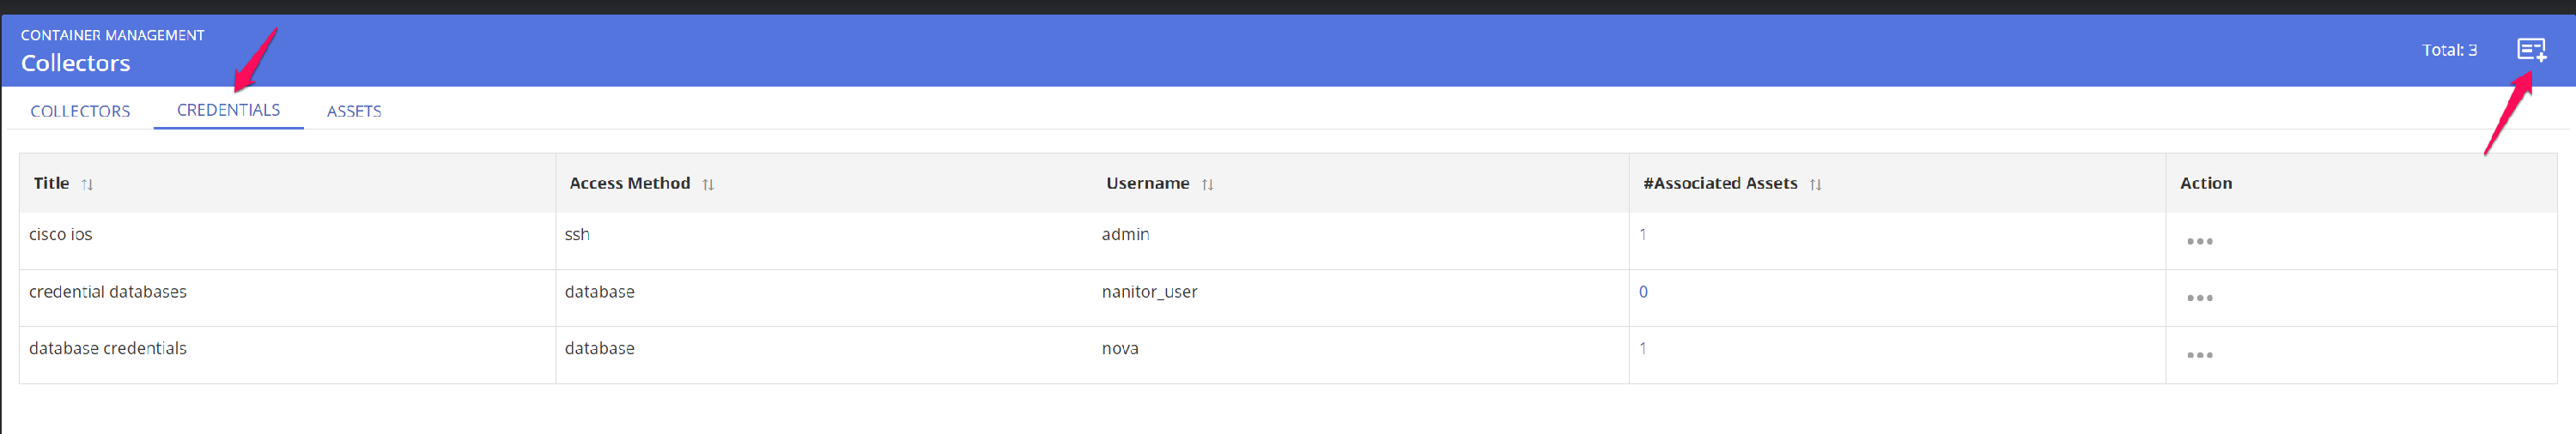The width and height of the screenshot is (2576, 434).
Task: Open action menu for credential databases row
Action: [2199, 298]
